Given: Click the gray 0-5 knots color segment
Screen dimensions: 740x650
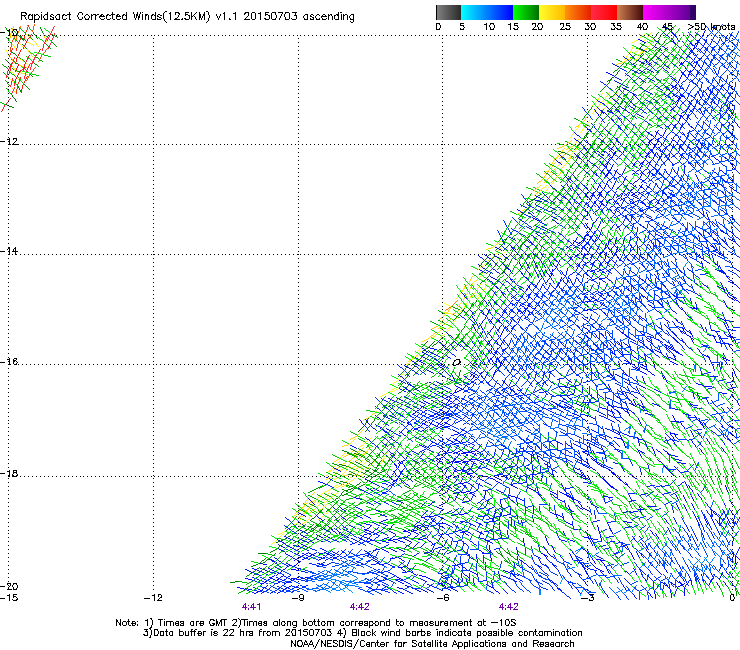Looking at the screenshot, I should [448, 12].
